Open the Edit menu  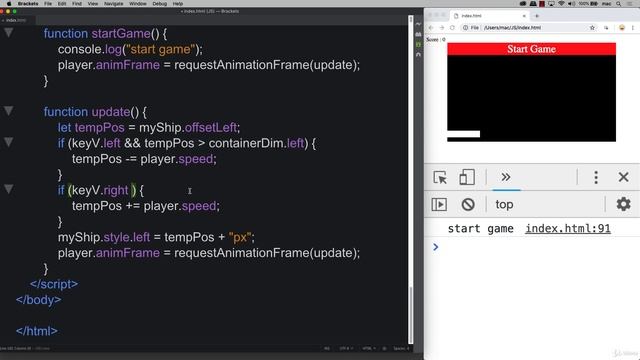pyautogui.click(x=62, y=4)
